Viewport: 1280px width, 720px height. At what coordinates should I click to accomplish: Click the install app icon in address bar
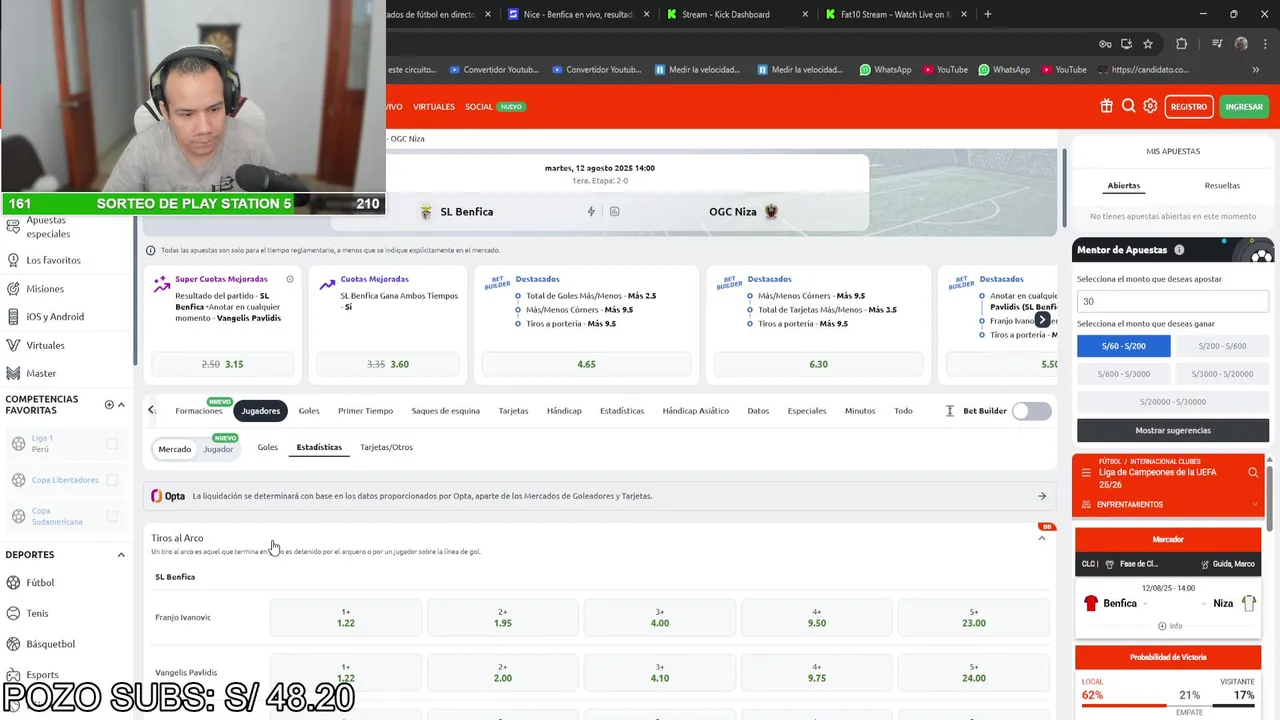pos(1126,44)
